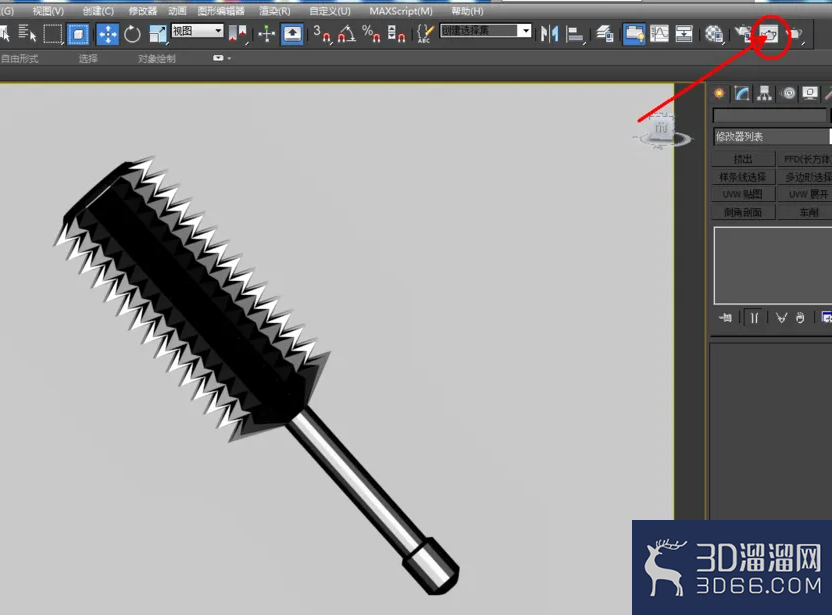The image size is (832, 615).
Task: Activate Select and Scale tool
Action: click(157, 34)
